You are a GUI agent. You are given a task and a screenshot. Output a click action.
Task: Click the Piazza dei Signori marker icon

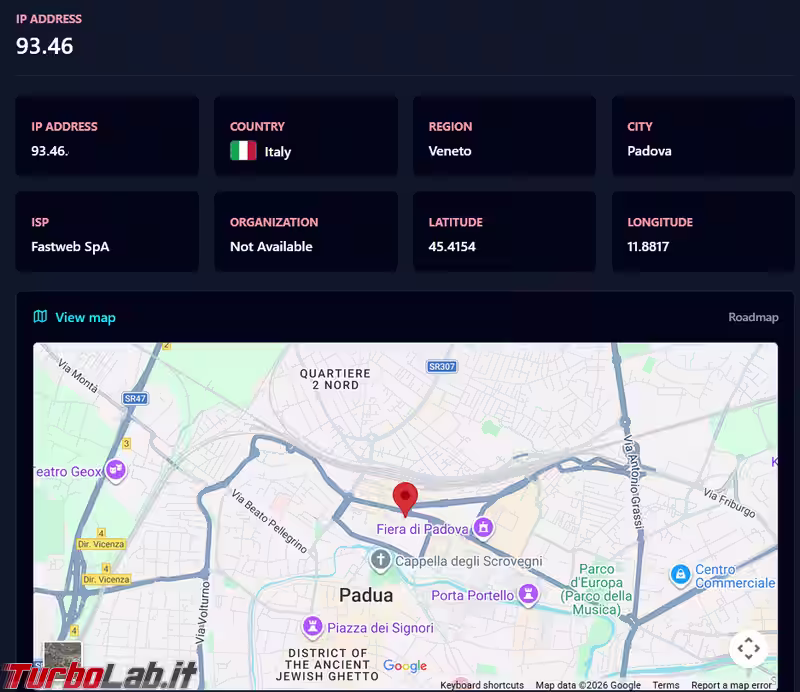[312, 627]
